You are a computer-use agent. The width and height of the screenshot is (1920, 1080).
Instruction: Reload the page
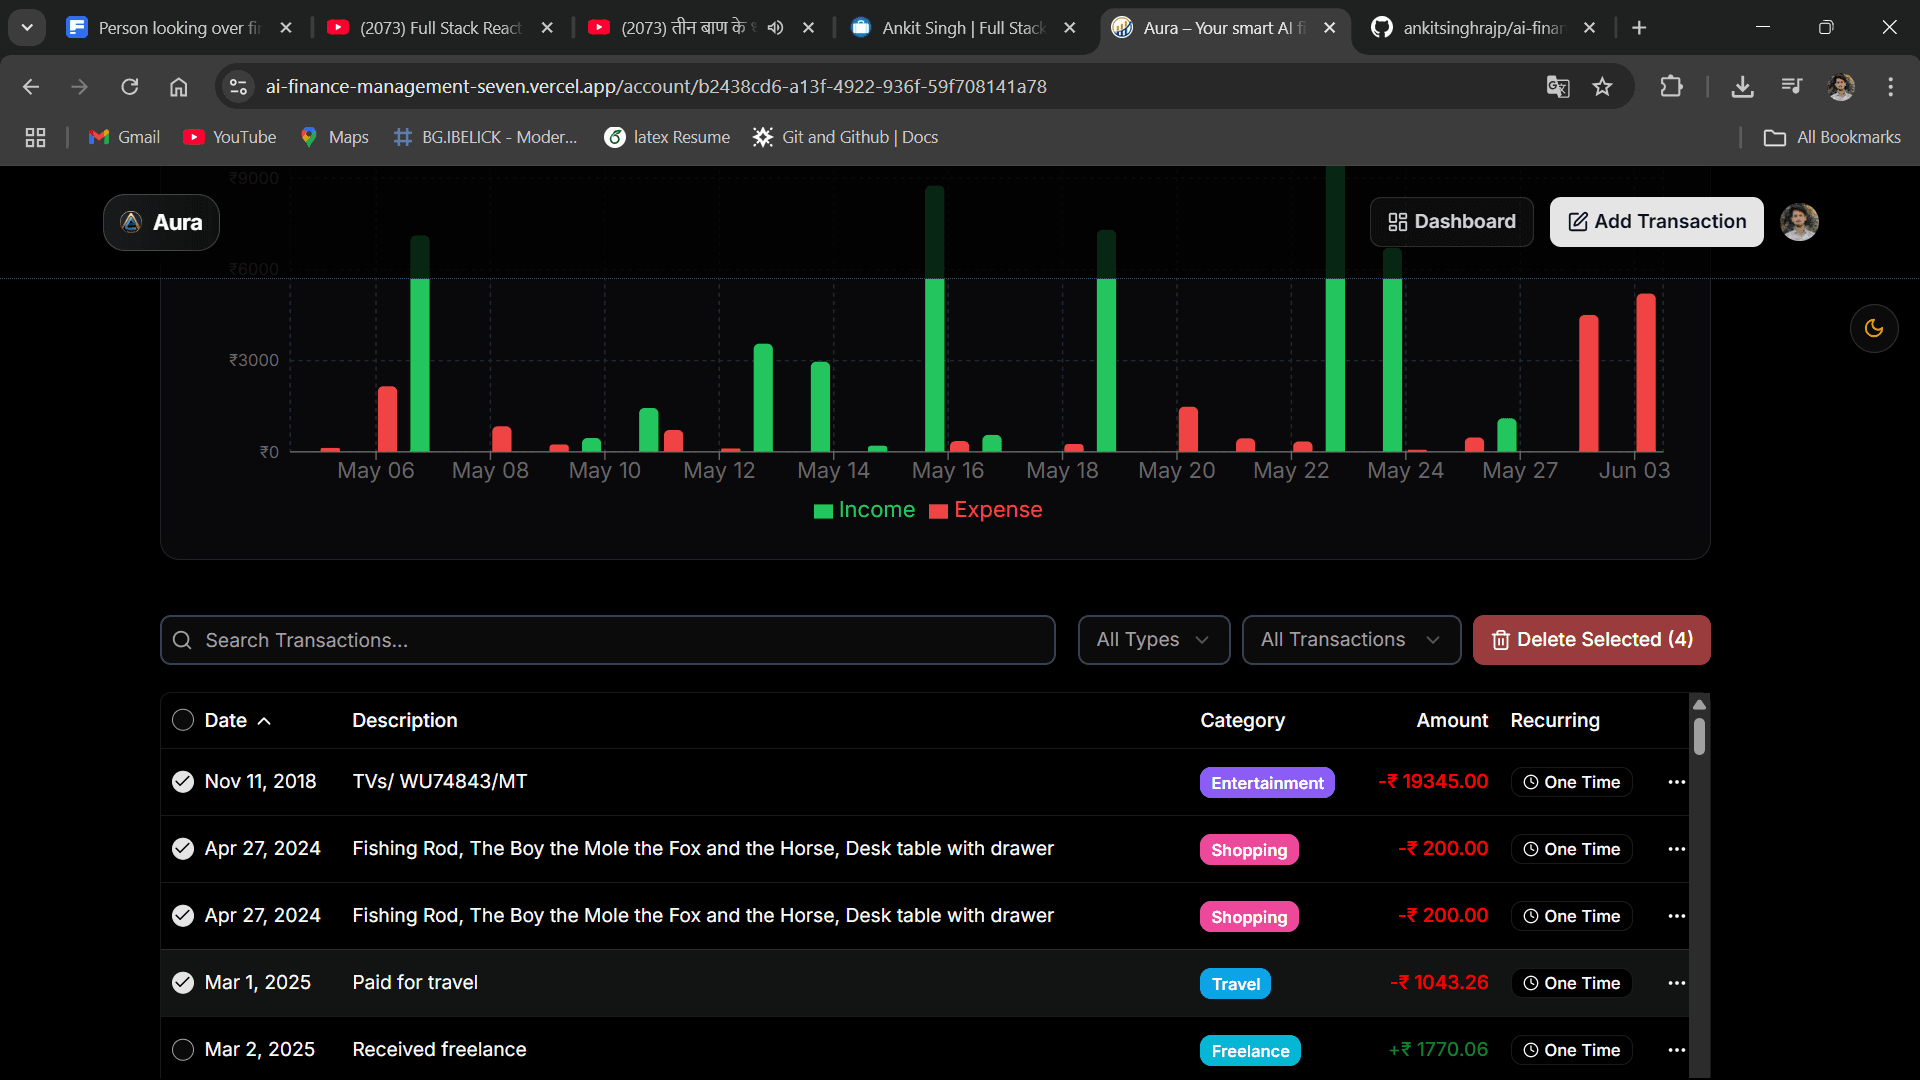[x=130, y=87]
